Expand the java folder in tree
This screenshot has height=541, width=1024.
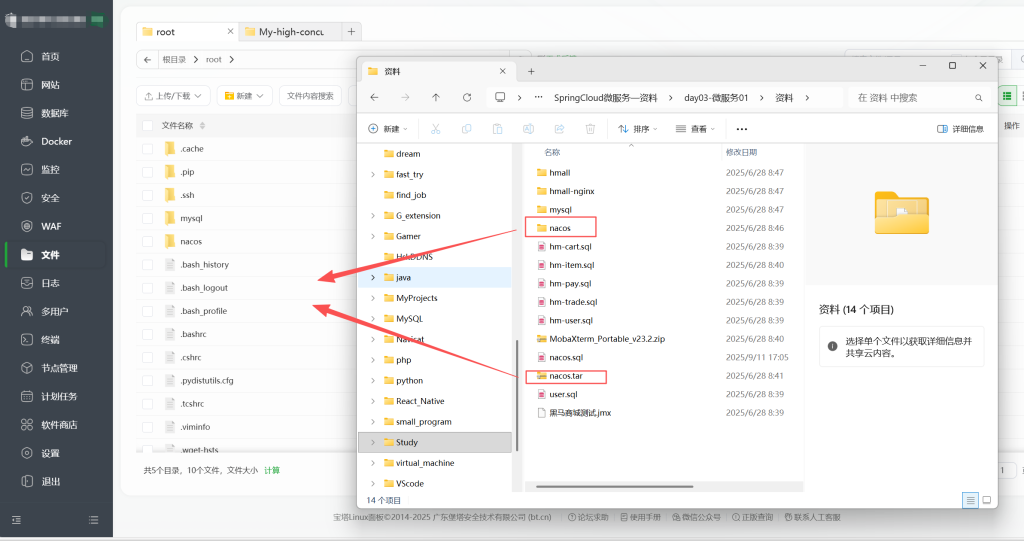(x=373, y=277)
